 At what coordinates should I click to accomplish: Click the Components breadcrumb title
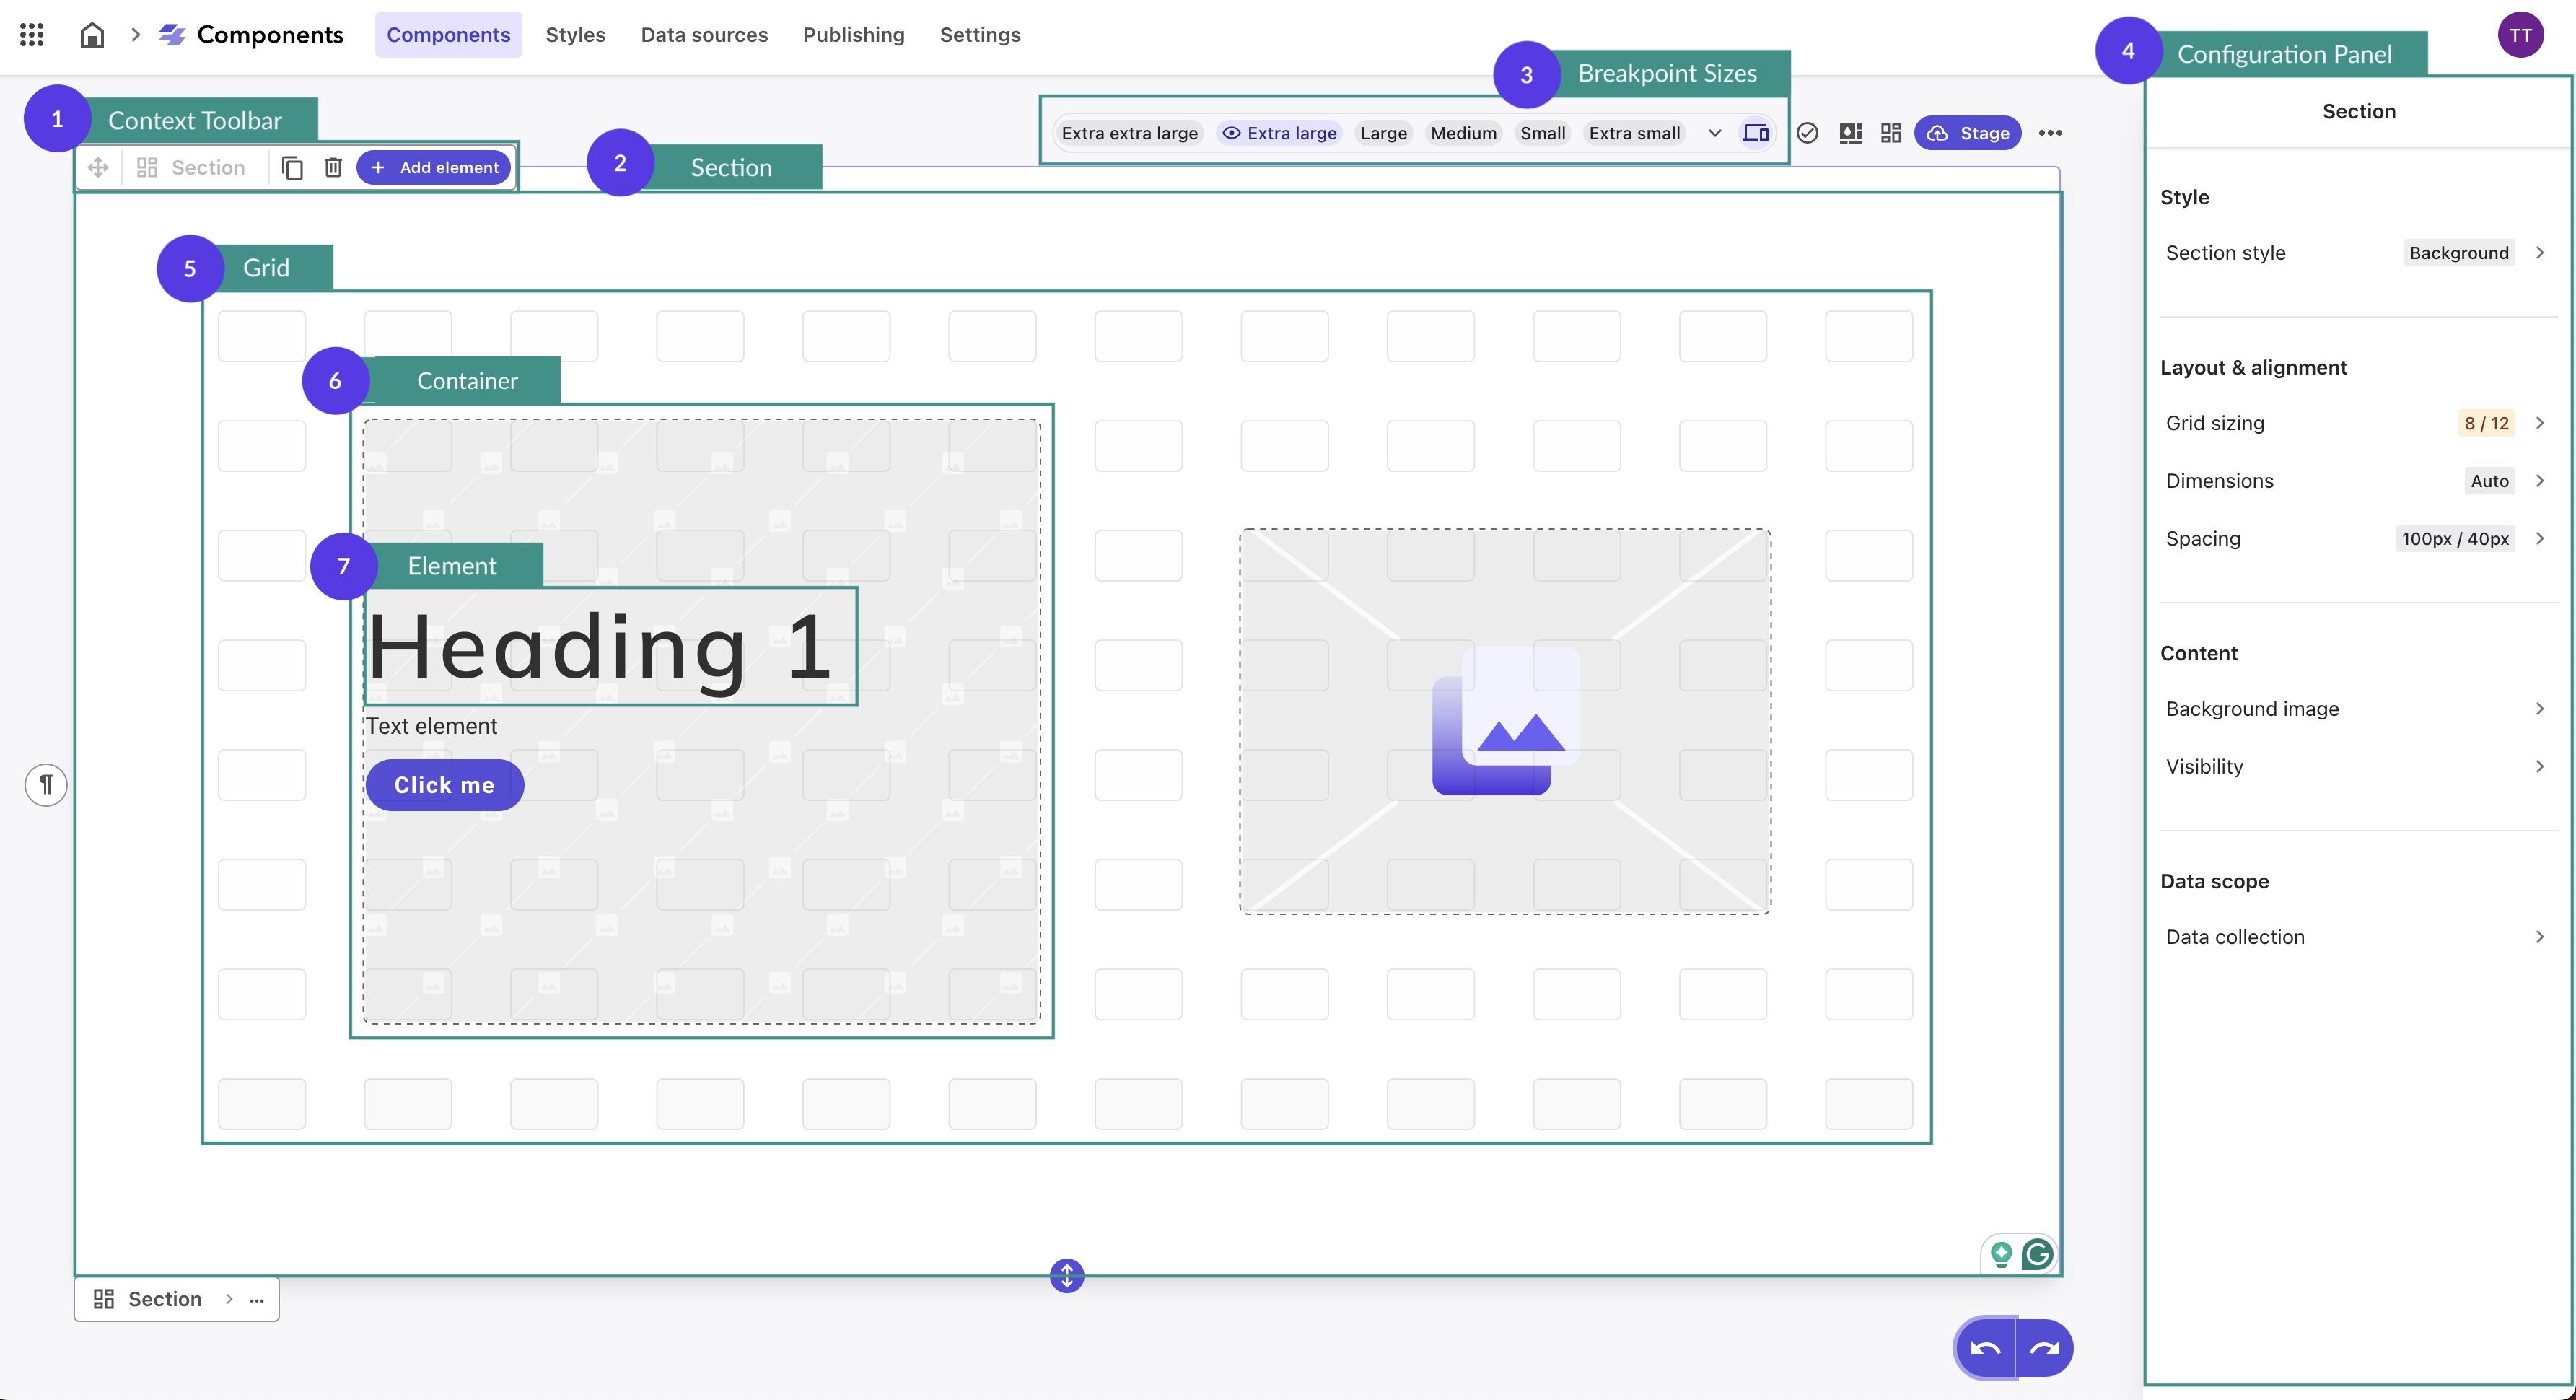pos(270,35)
